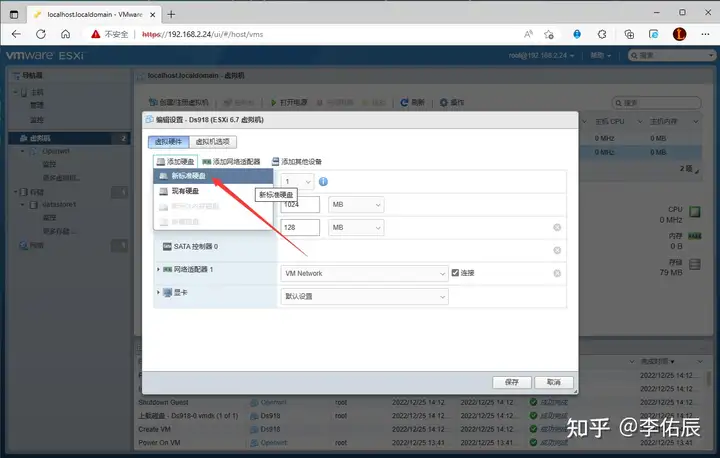Open the VM Network selection dropdown
This screenshot has height=458, width=720.
coord(364,273)
